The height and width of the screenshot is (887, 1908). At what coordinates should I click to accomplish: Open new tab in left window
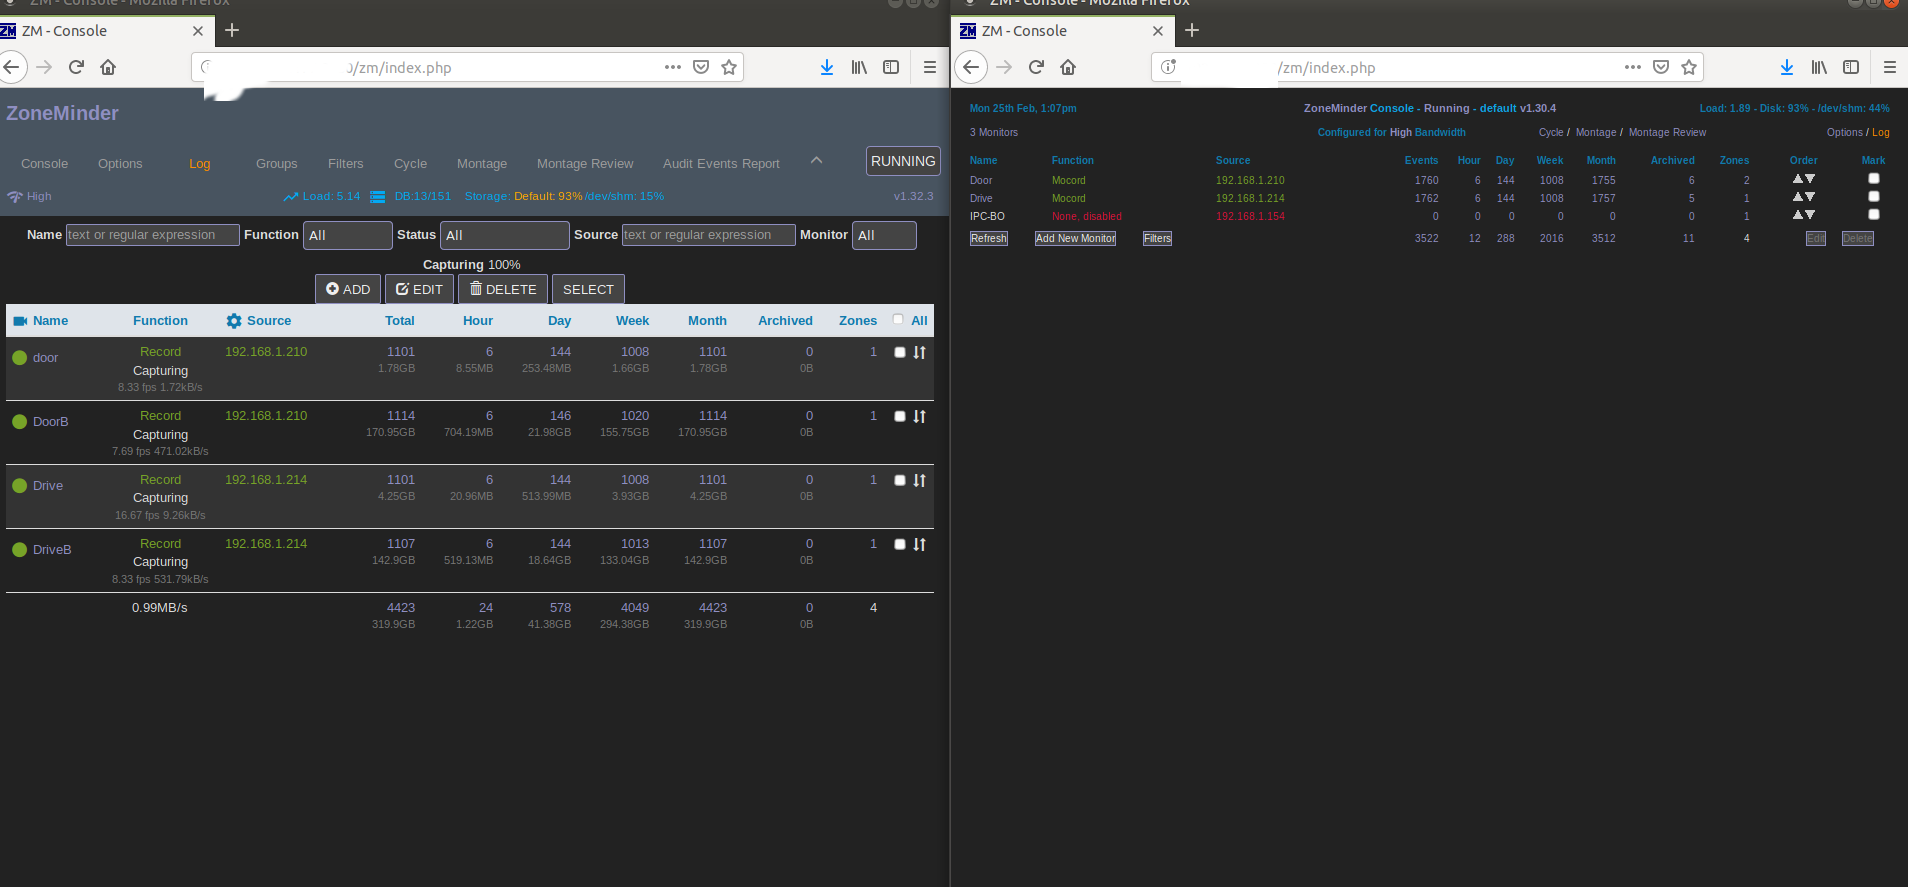(232, 30)
